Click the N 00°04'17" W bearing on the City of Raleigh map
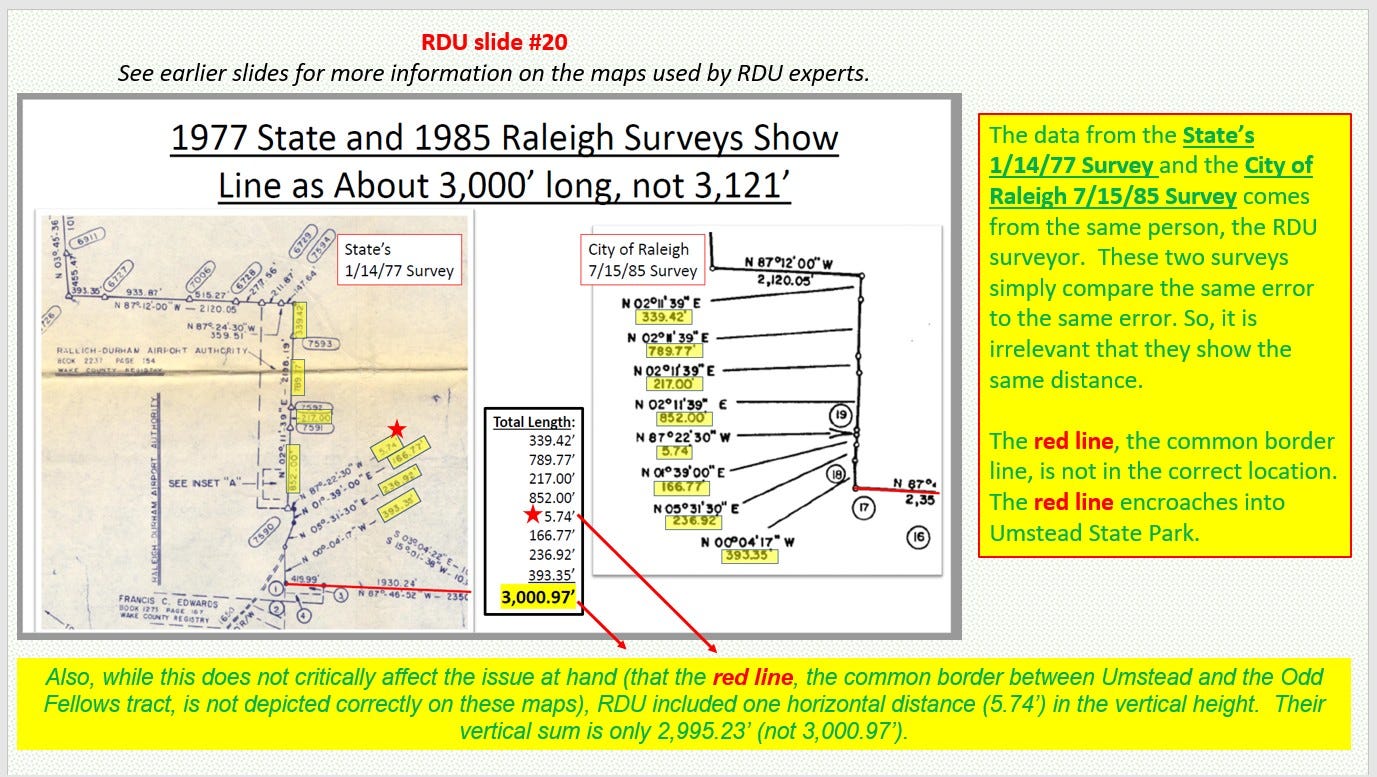The image size is (1377, 777). click(x=748, y=540)
